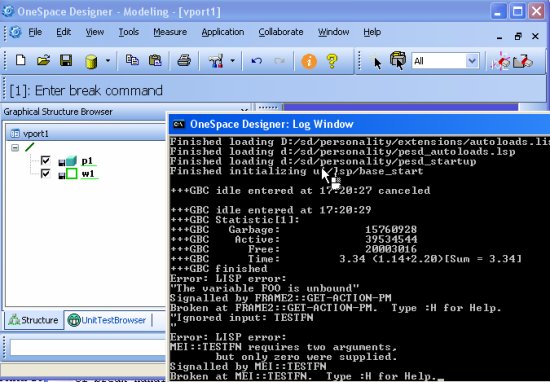550x382 pixels.
Task: Click the New file toolbar icon
Action: click(21, 61)
